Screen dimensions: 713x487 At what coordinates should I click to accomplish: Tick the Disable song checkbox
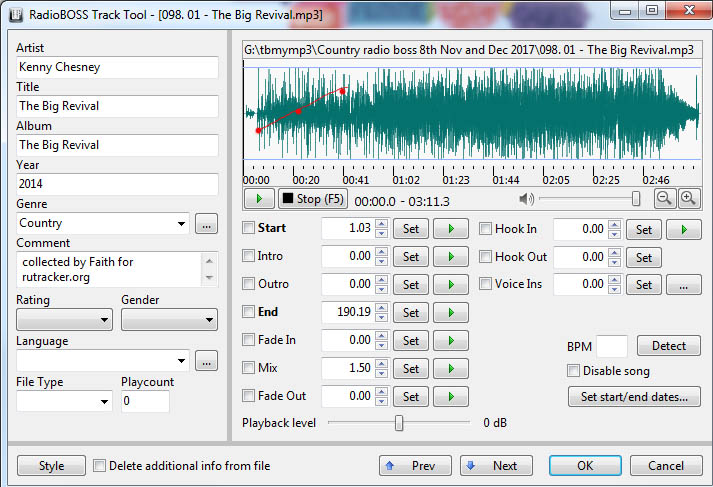point(573,371)
